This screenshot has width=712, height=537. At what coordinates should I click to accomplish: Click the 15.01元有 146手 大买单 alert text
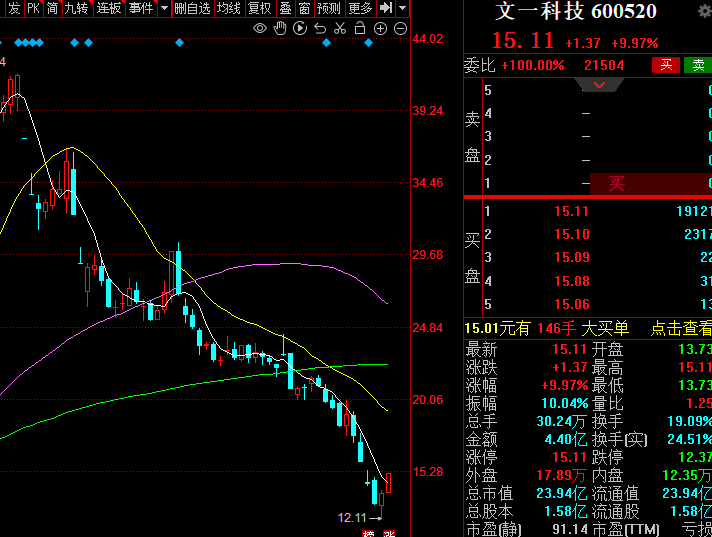pyautogui.click(x=547, y=328)
